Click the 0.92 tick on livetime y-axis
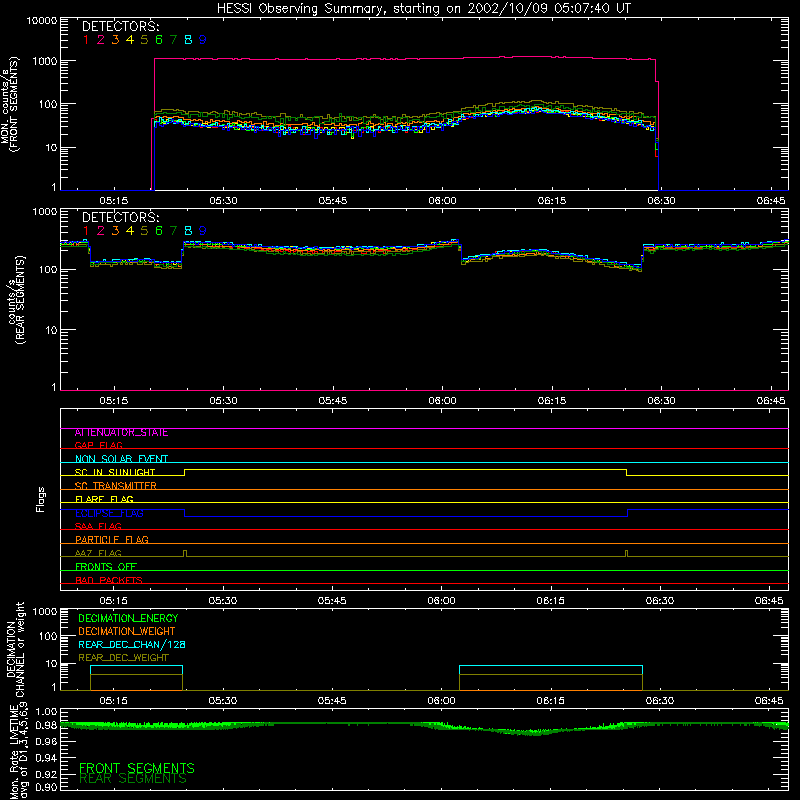The image size is (800, 800). [46, 773]
